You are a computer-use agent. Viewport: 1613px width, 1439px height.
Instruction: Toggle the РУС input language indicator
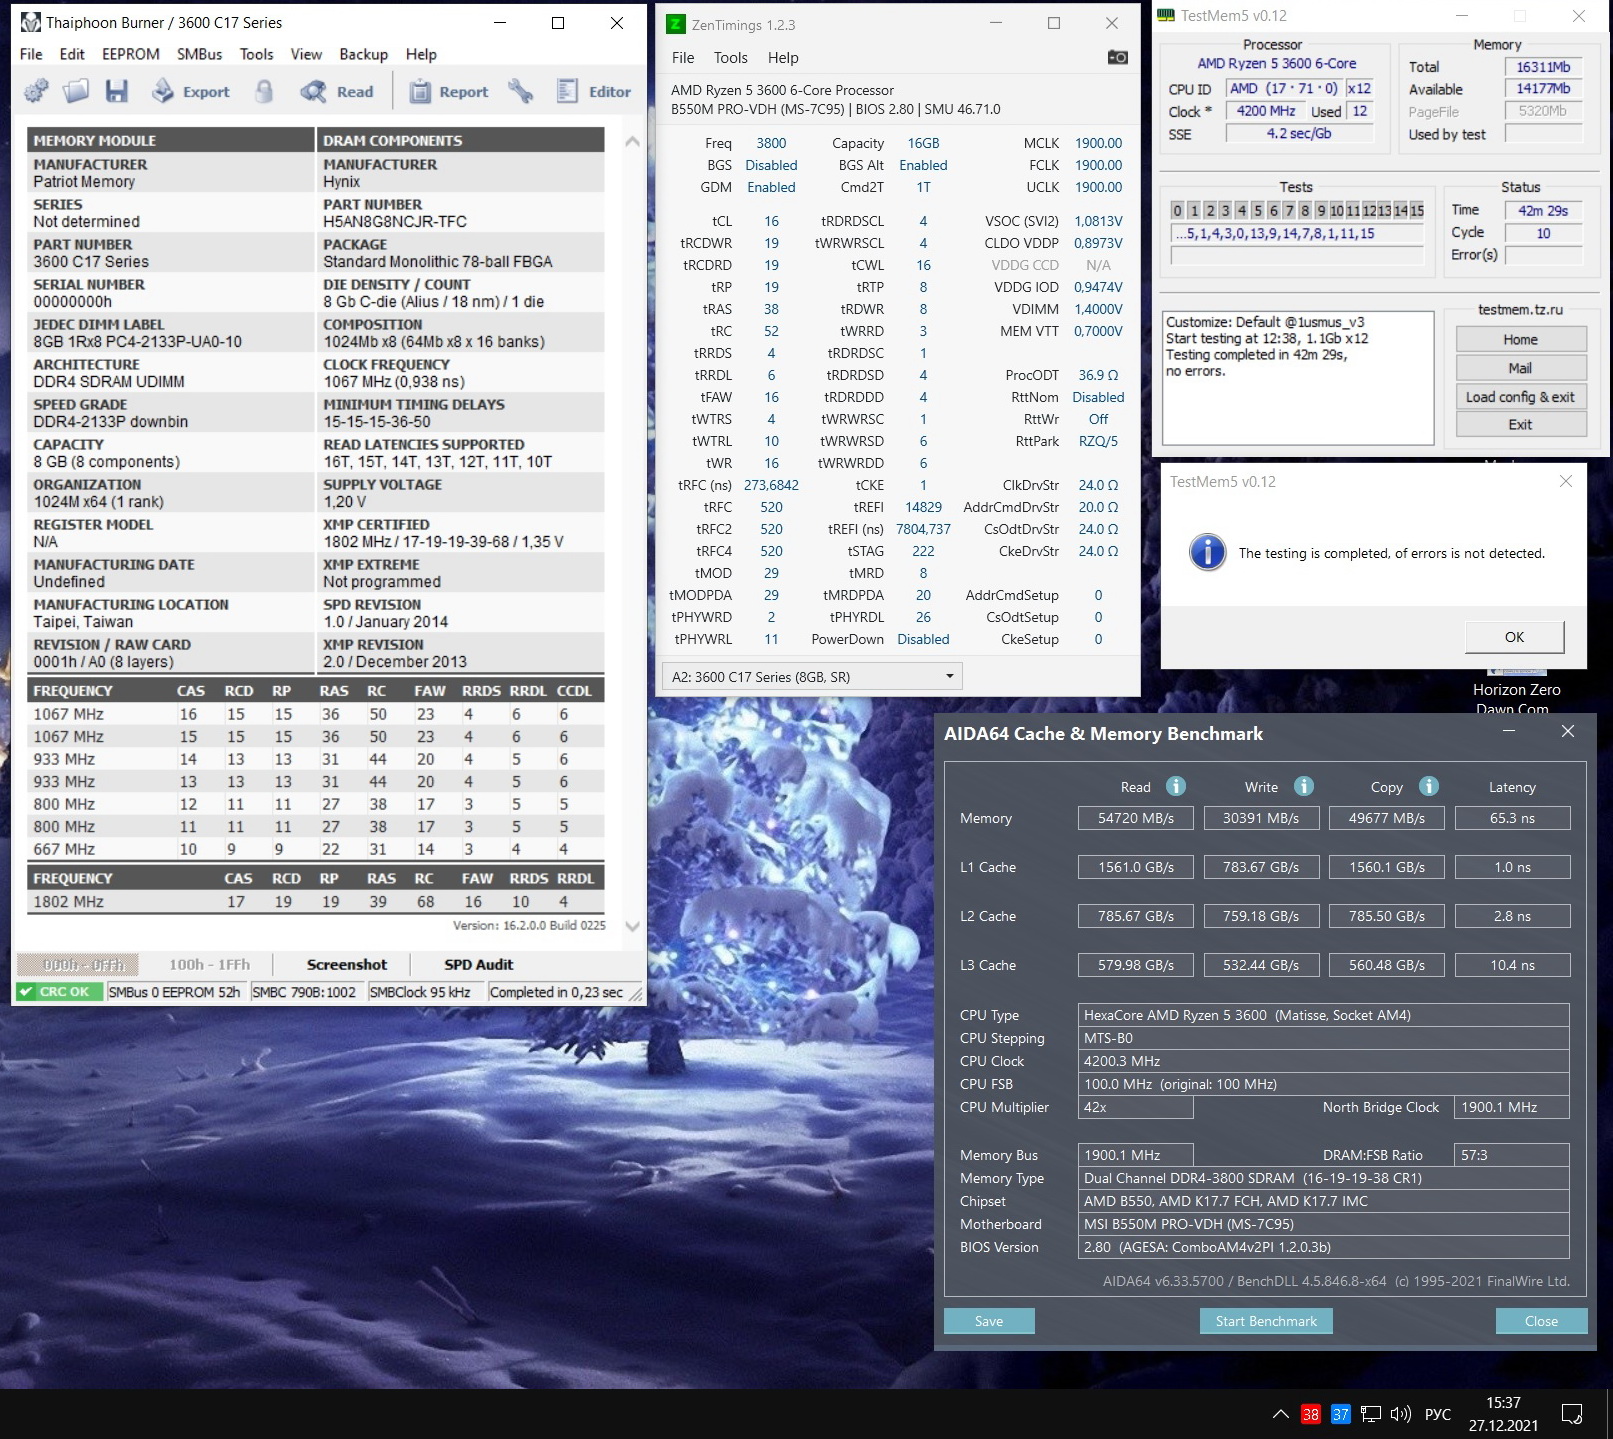(1437, 1414)
